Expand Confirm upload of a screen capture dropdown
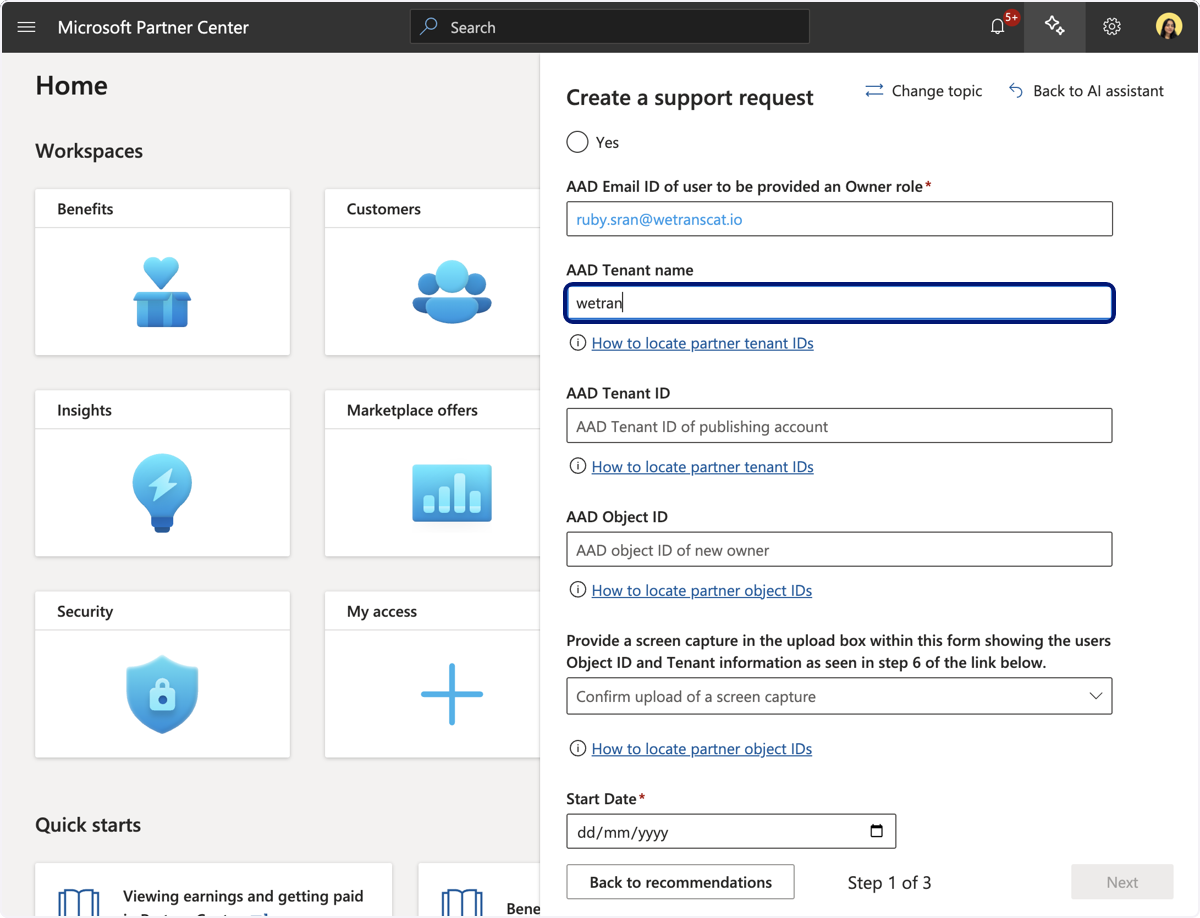 tap(839, 696)
